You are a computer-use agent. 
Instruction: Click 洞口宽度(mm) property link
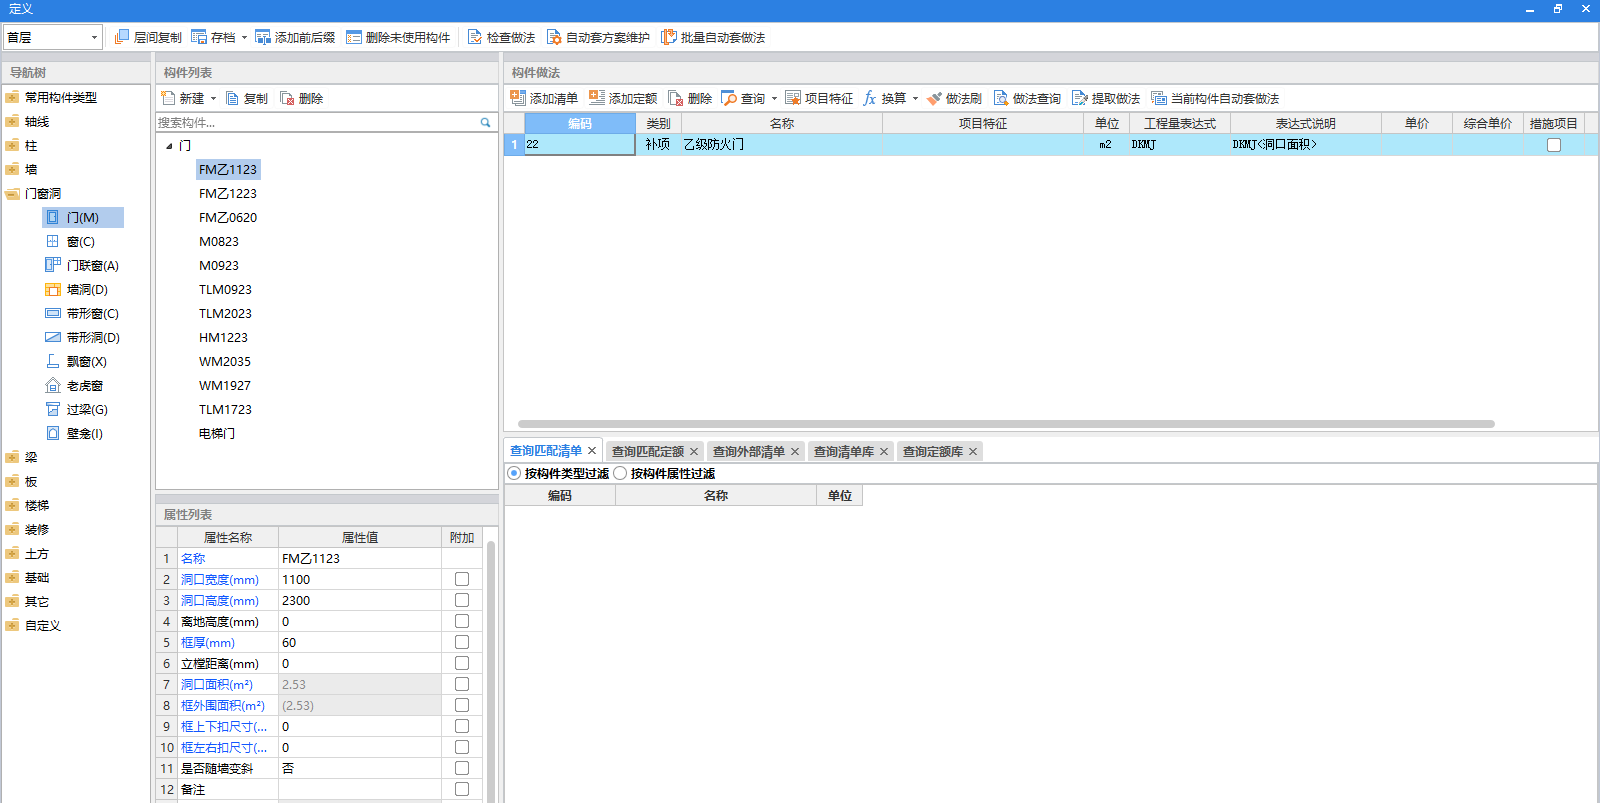(220, 579)
